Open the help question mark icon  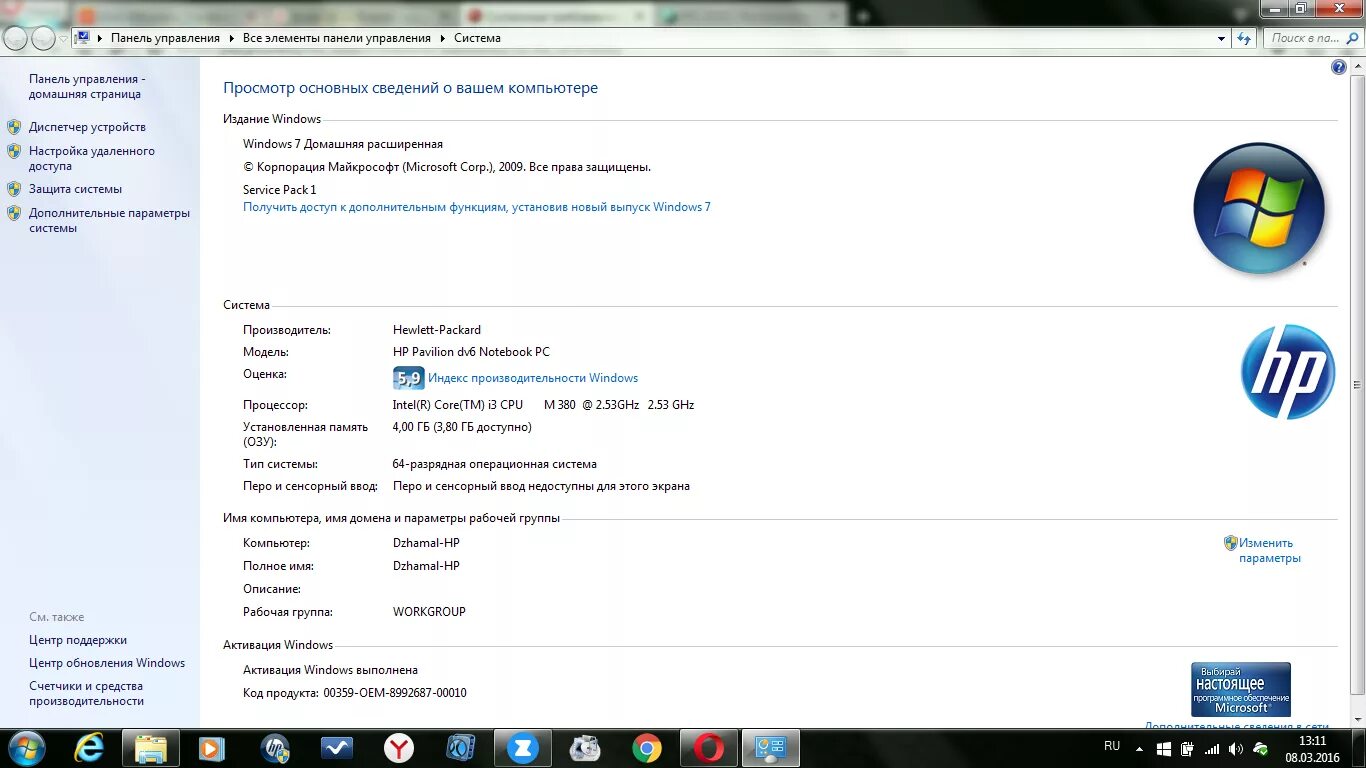coord(1339,67)
